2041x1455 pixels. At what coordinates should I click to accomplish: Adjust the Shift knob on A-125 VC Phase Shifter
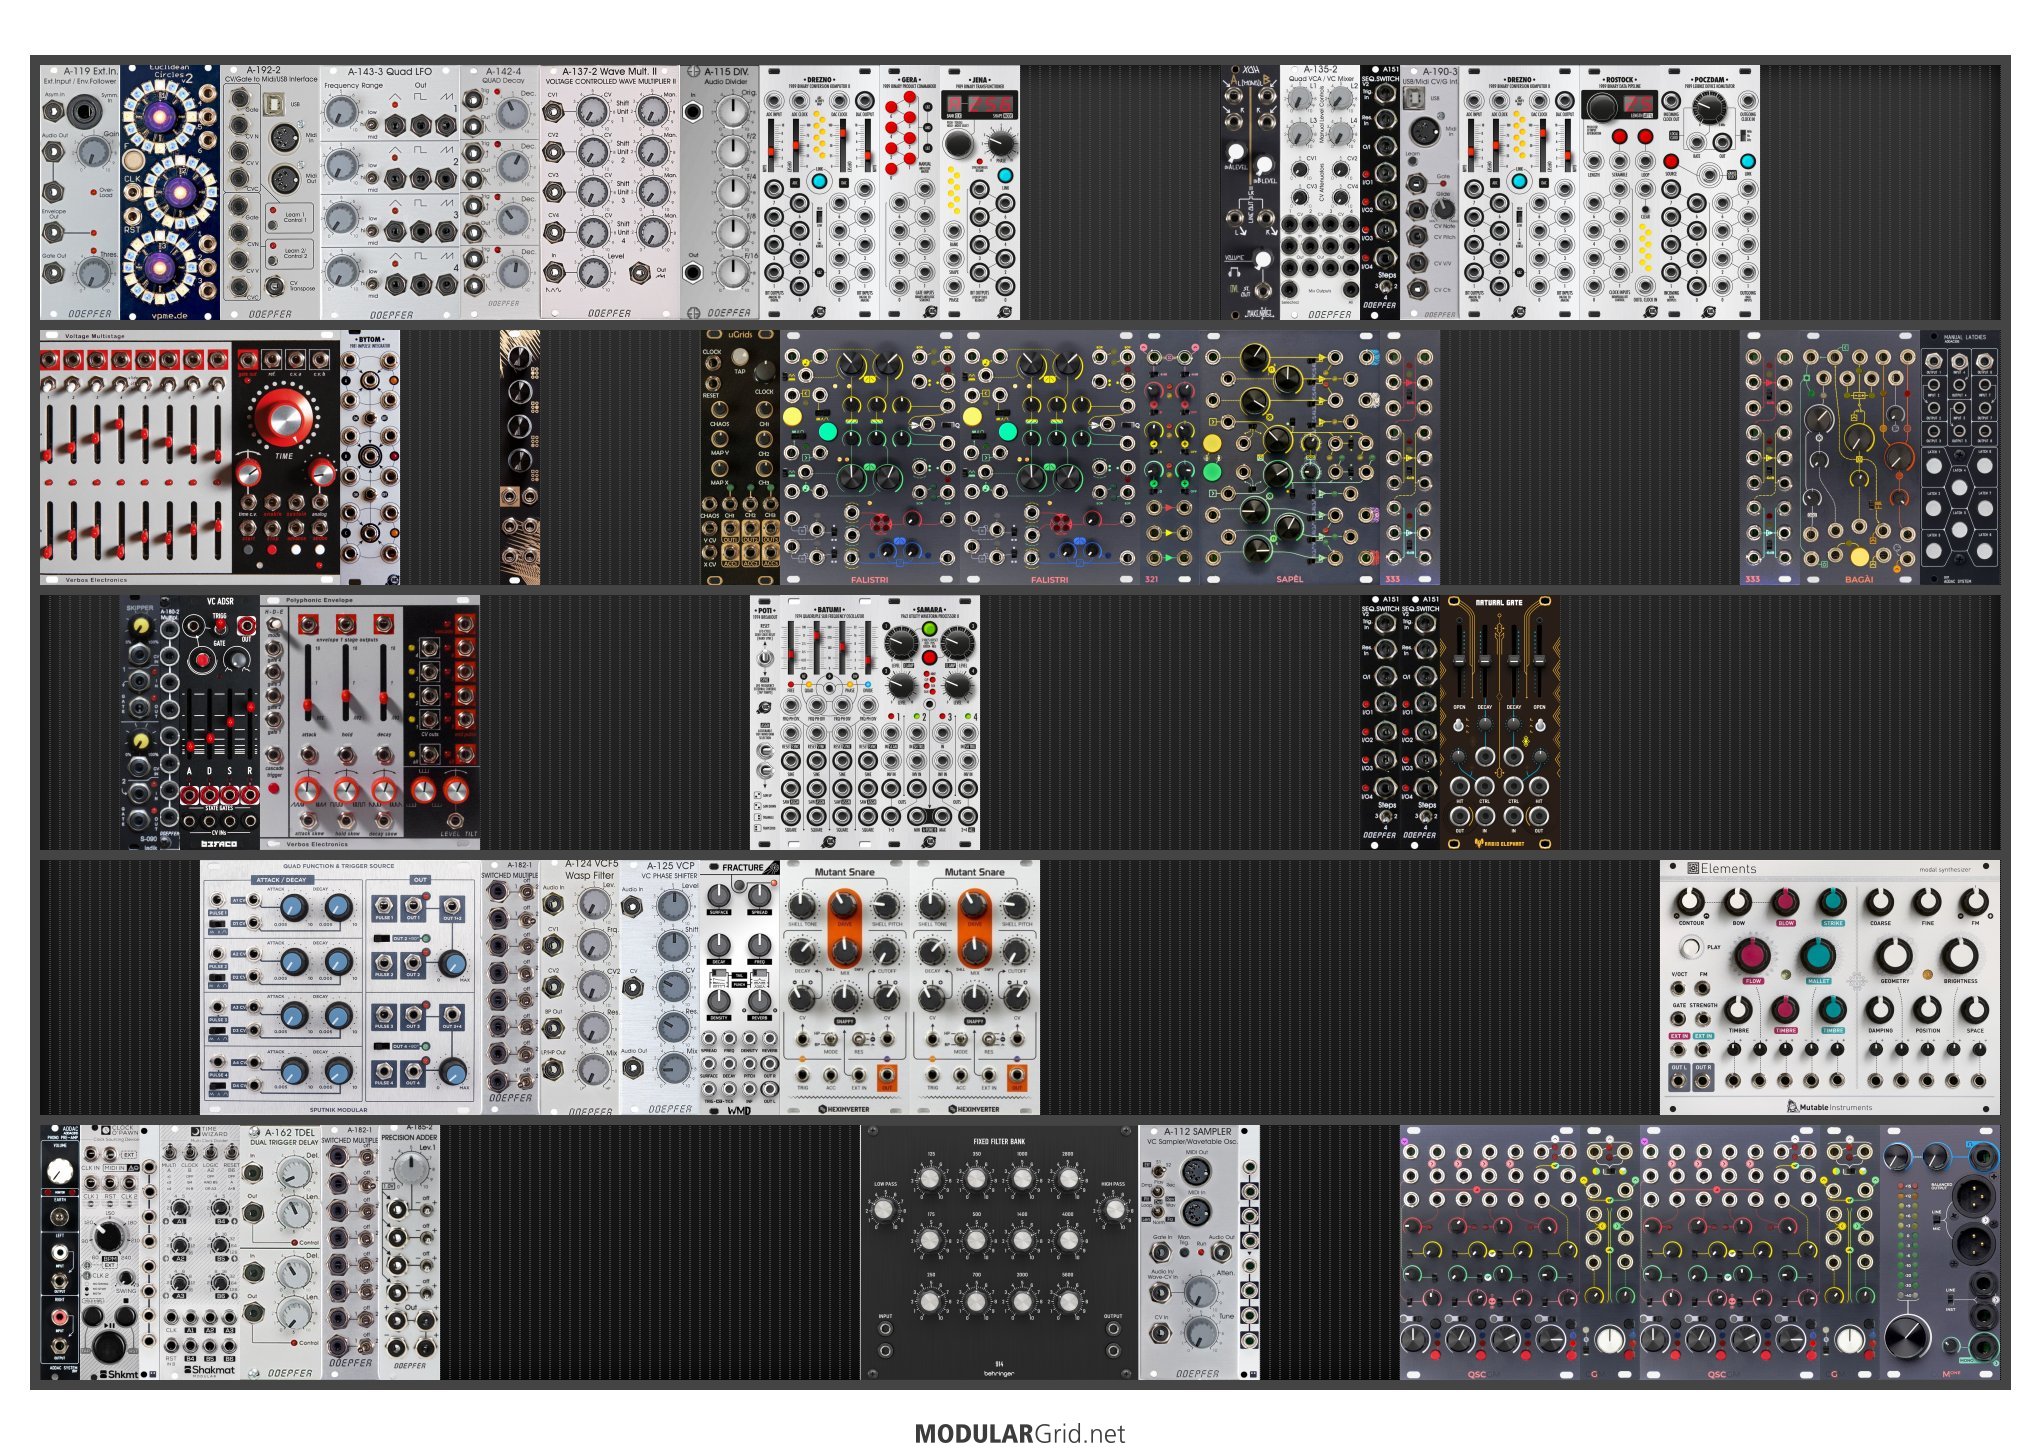point(674,946)
